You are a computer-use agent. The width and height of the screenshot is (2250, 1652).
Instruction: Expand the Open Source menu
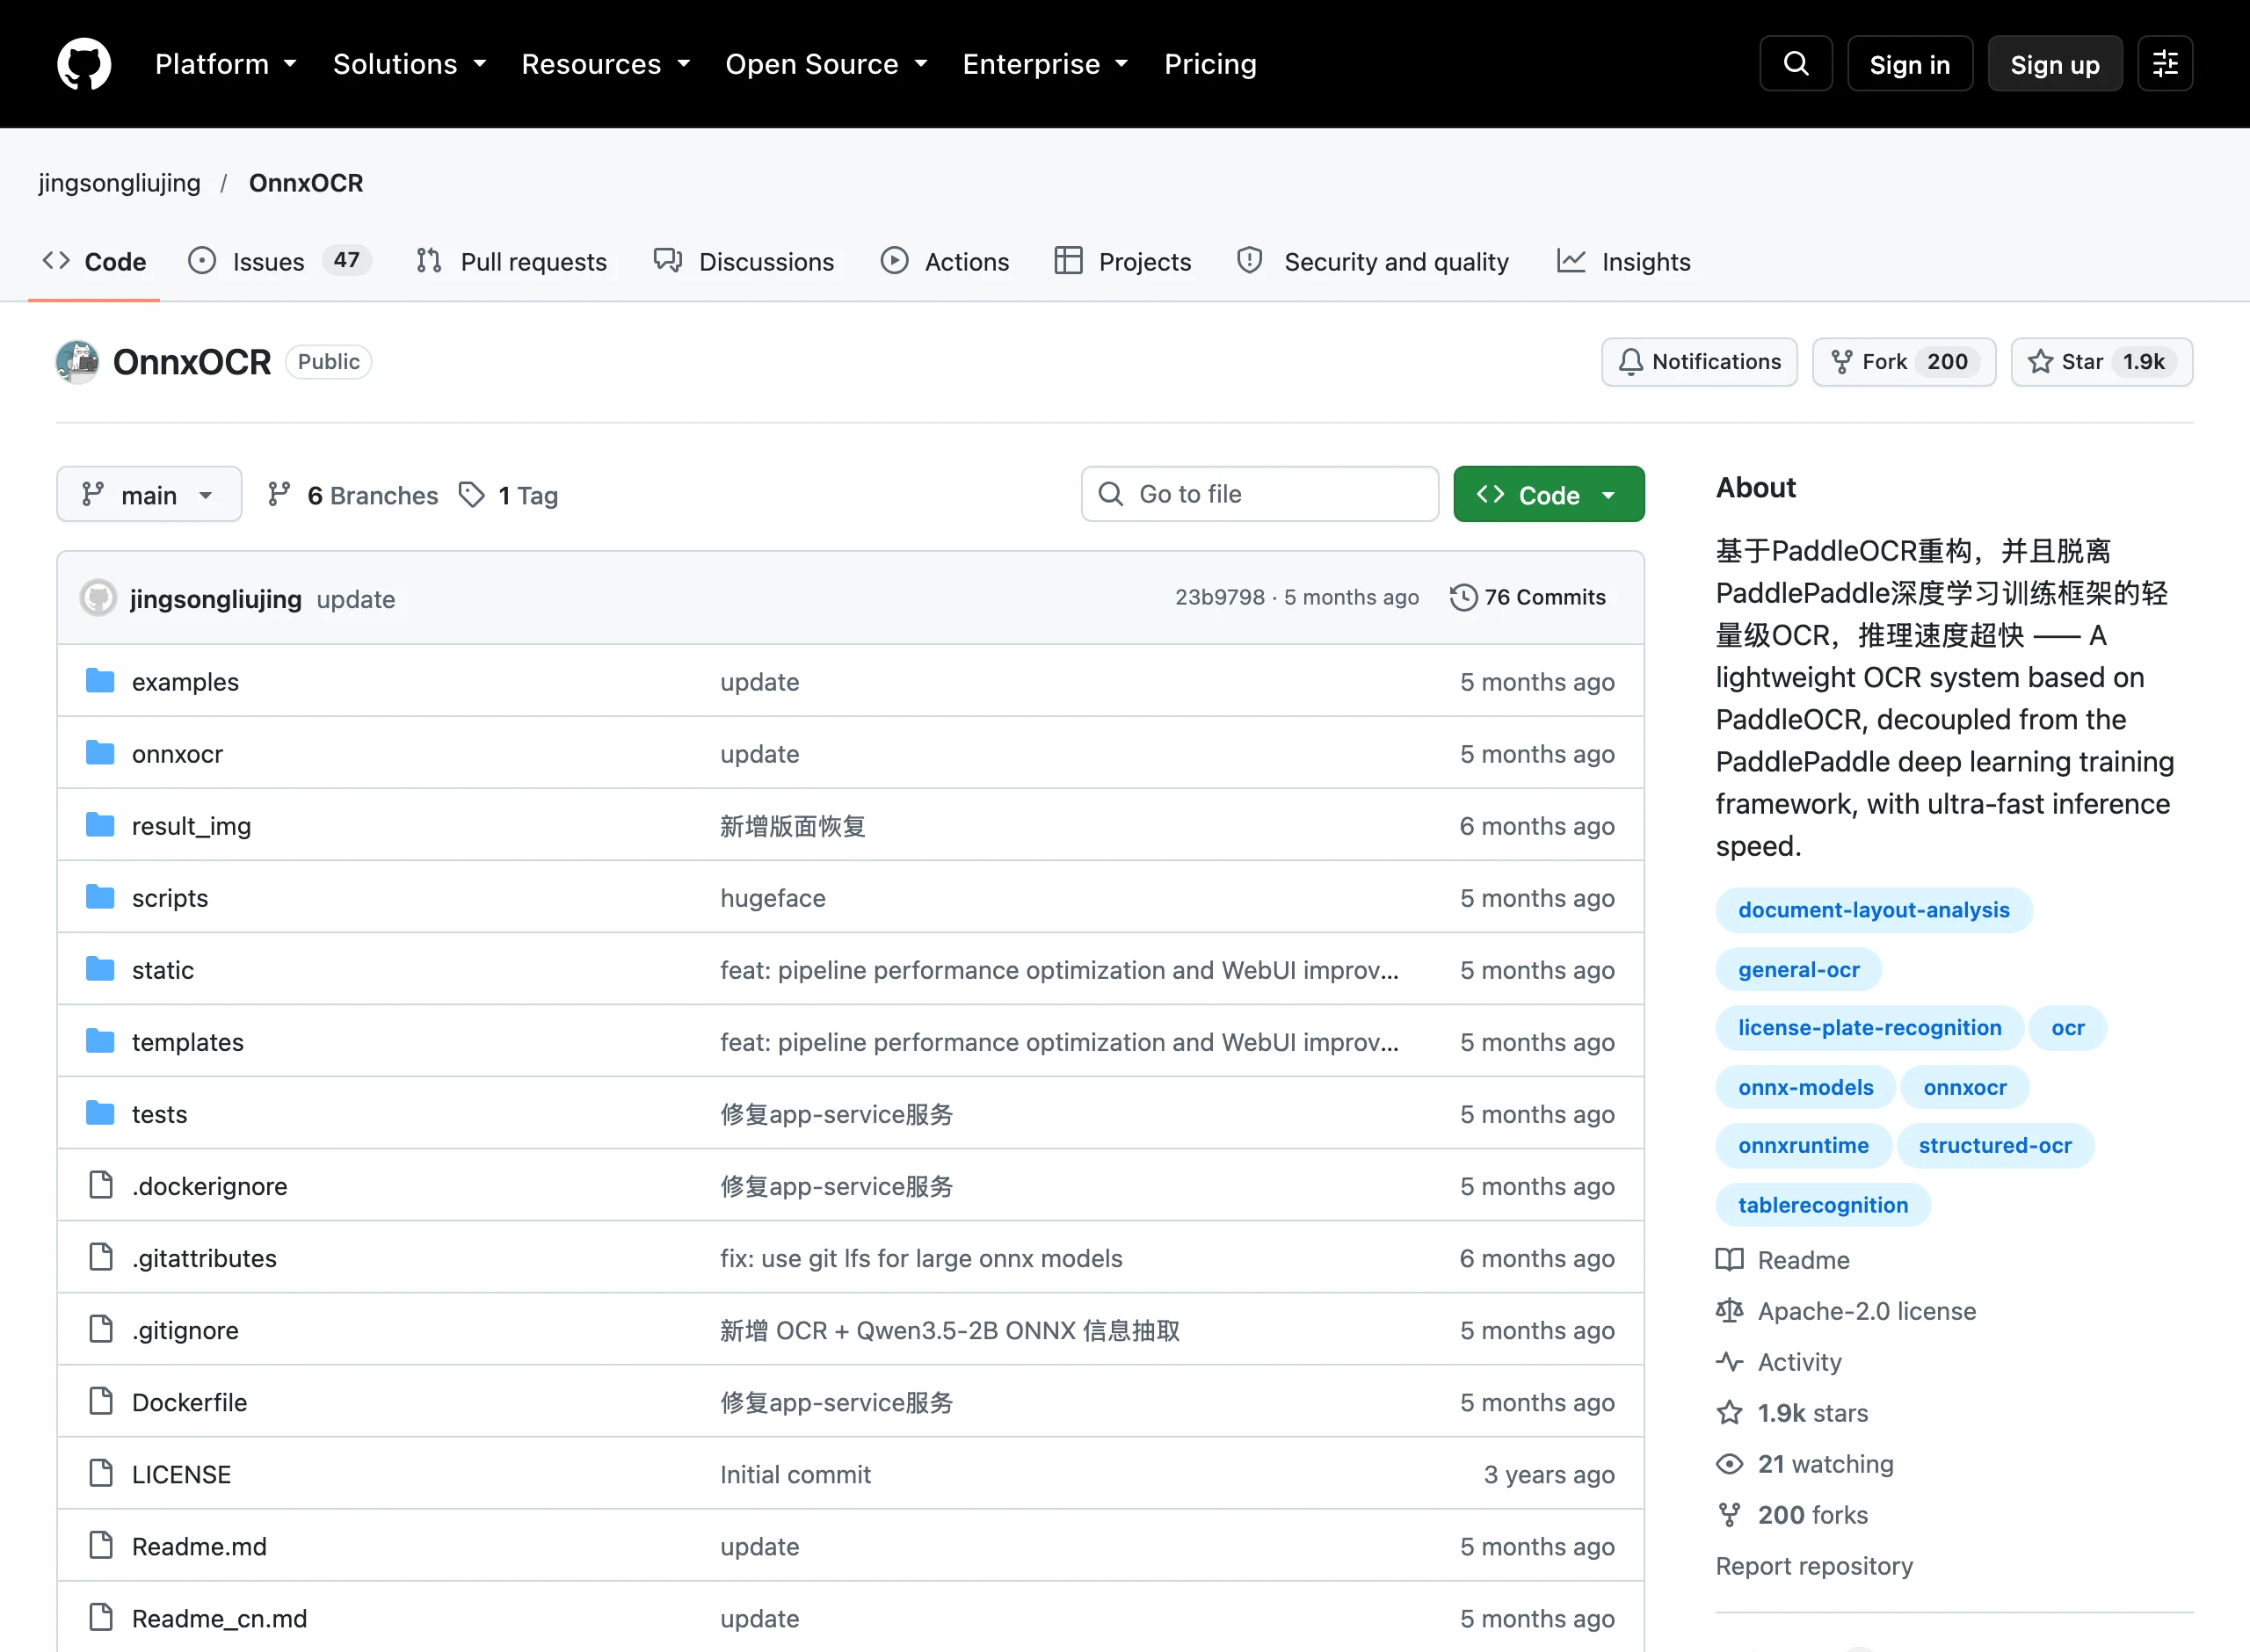(827, 64)
